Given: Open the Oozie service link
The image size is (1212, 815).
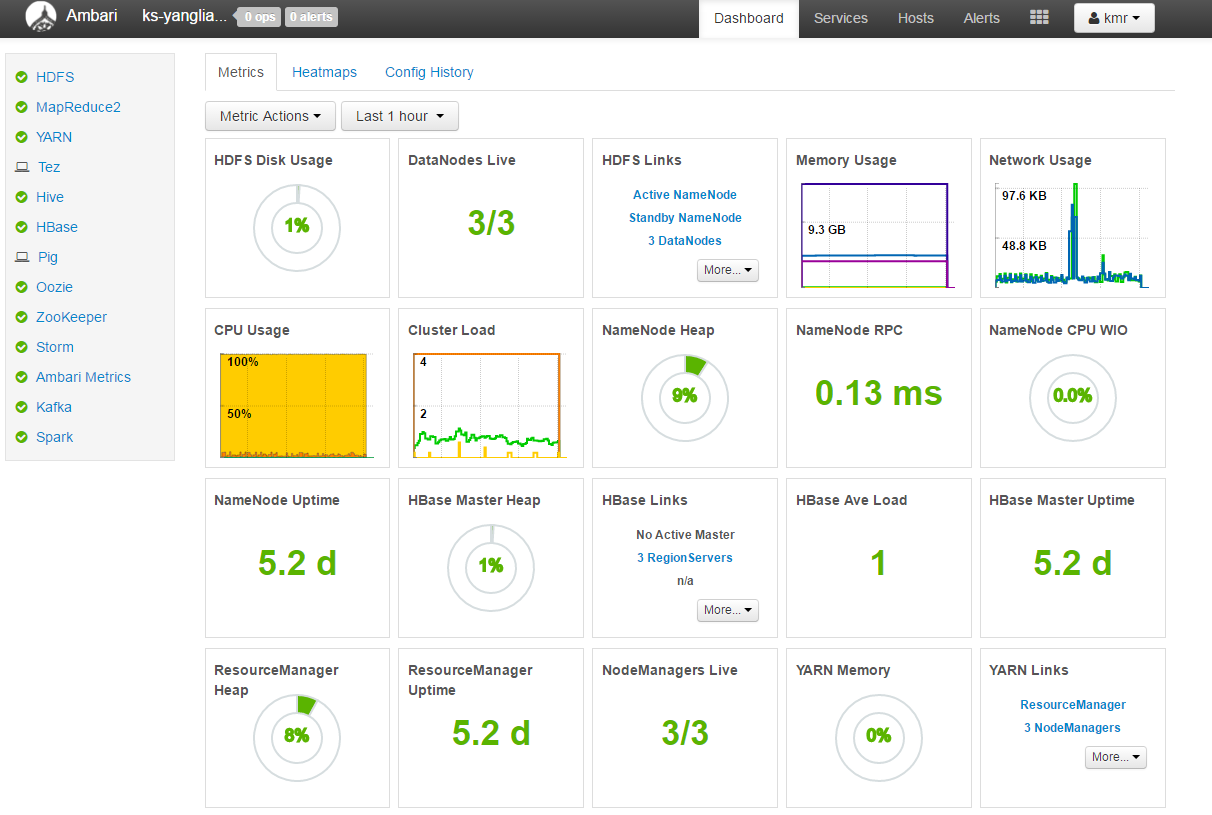Looking at the screenshot, I should pos(54,287).
